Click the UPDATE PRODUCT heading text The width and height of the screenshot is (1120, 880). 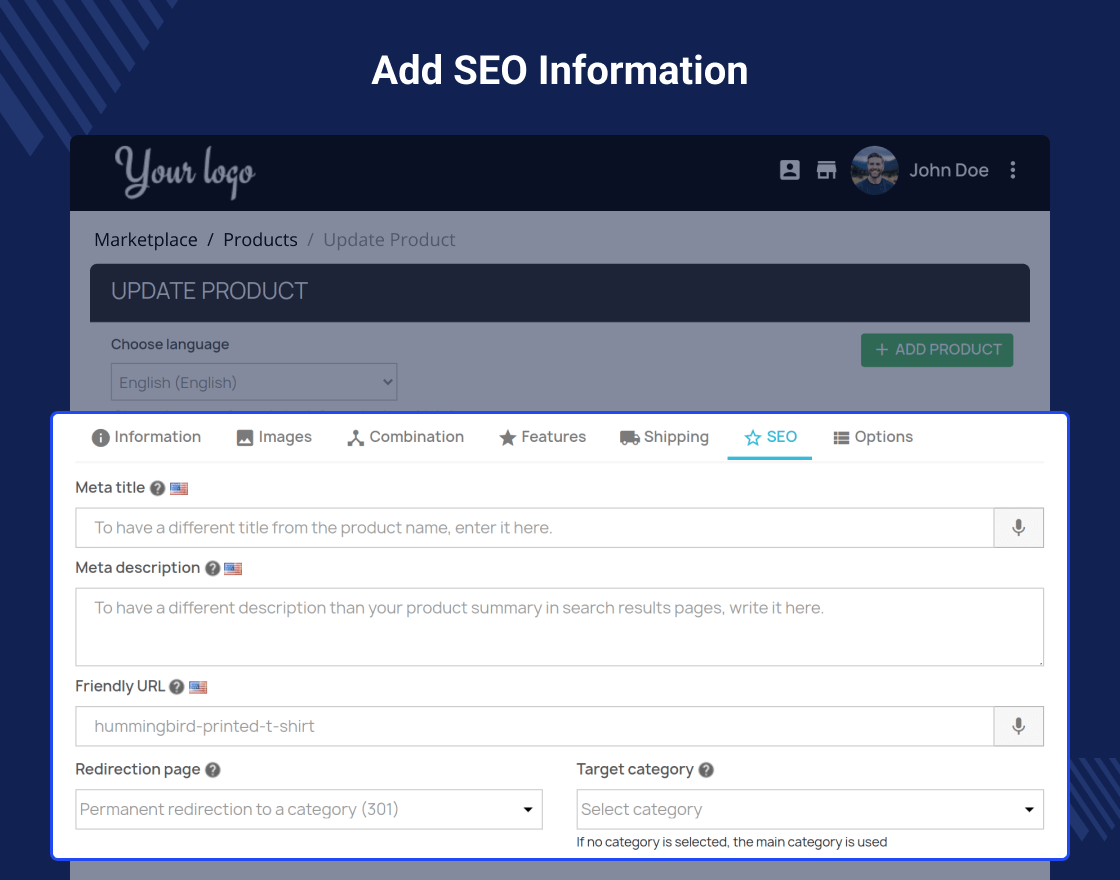click(x=209, y=291)
